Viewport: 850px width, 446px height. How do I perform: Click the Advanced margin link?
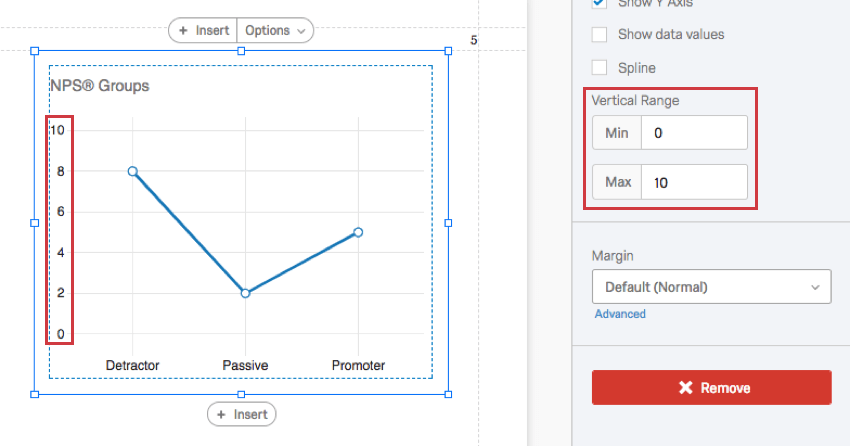620,314
